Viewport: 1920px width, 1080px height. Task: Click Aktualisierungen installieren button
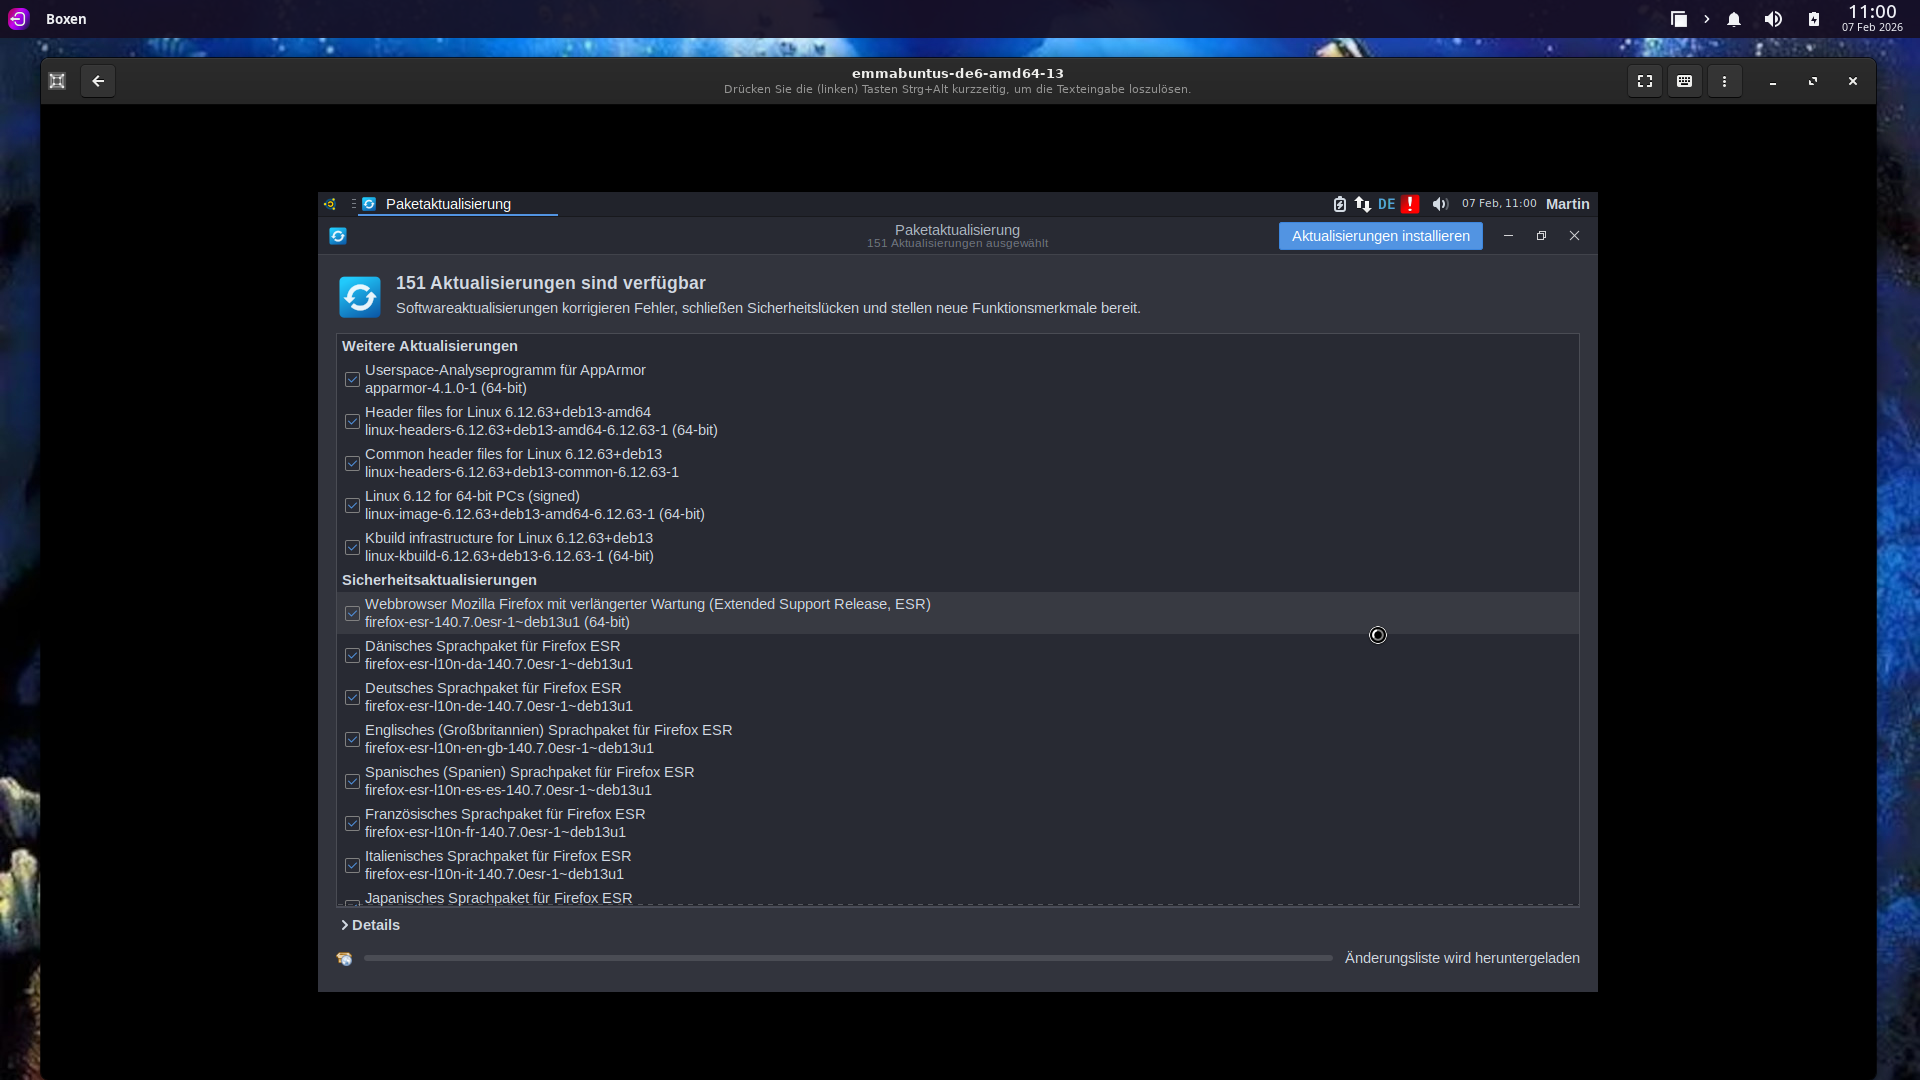(x=1380, y=236)
